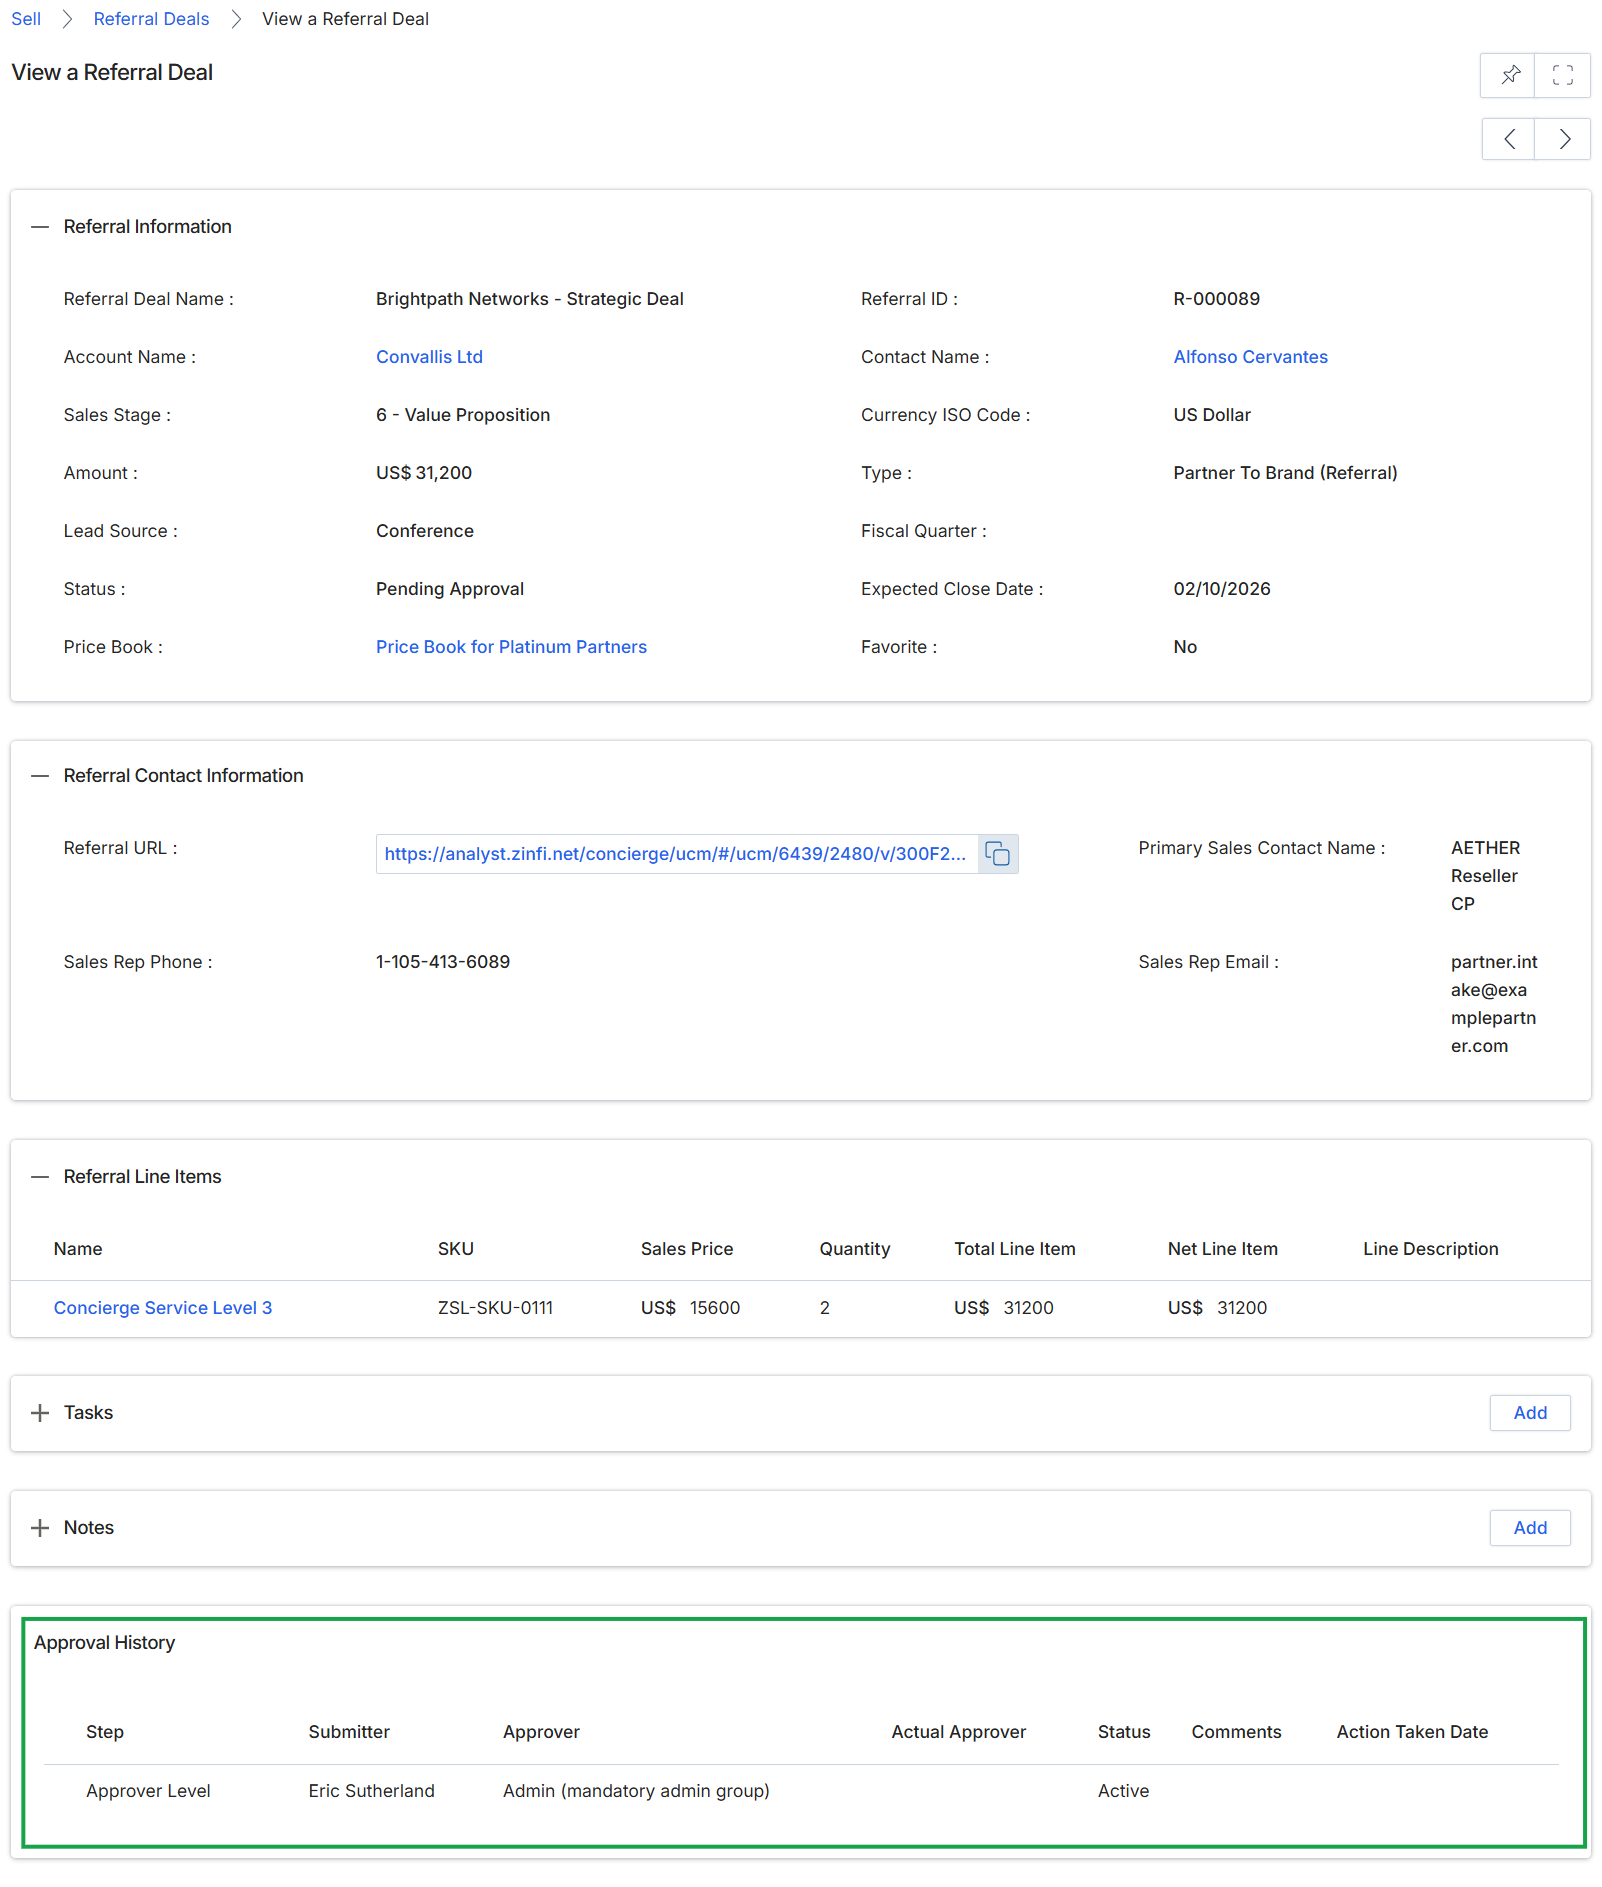This screenshot has height=1887, width=1602.
Task: Click the Referral ID value R-000089
Action: (x=1216, y=299)
